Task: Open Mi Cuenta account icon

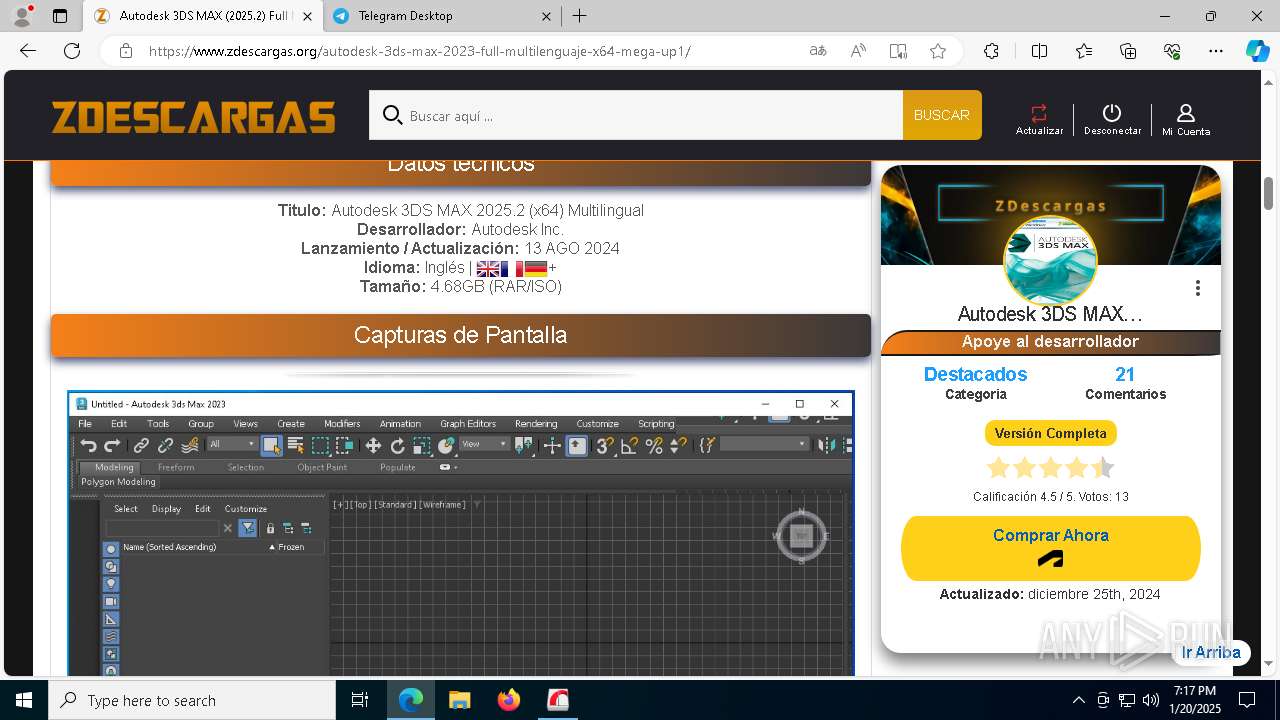Action: click(x=1186, y=119)
